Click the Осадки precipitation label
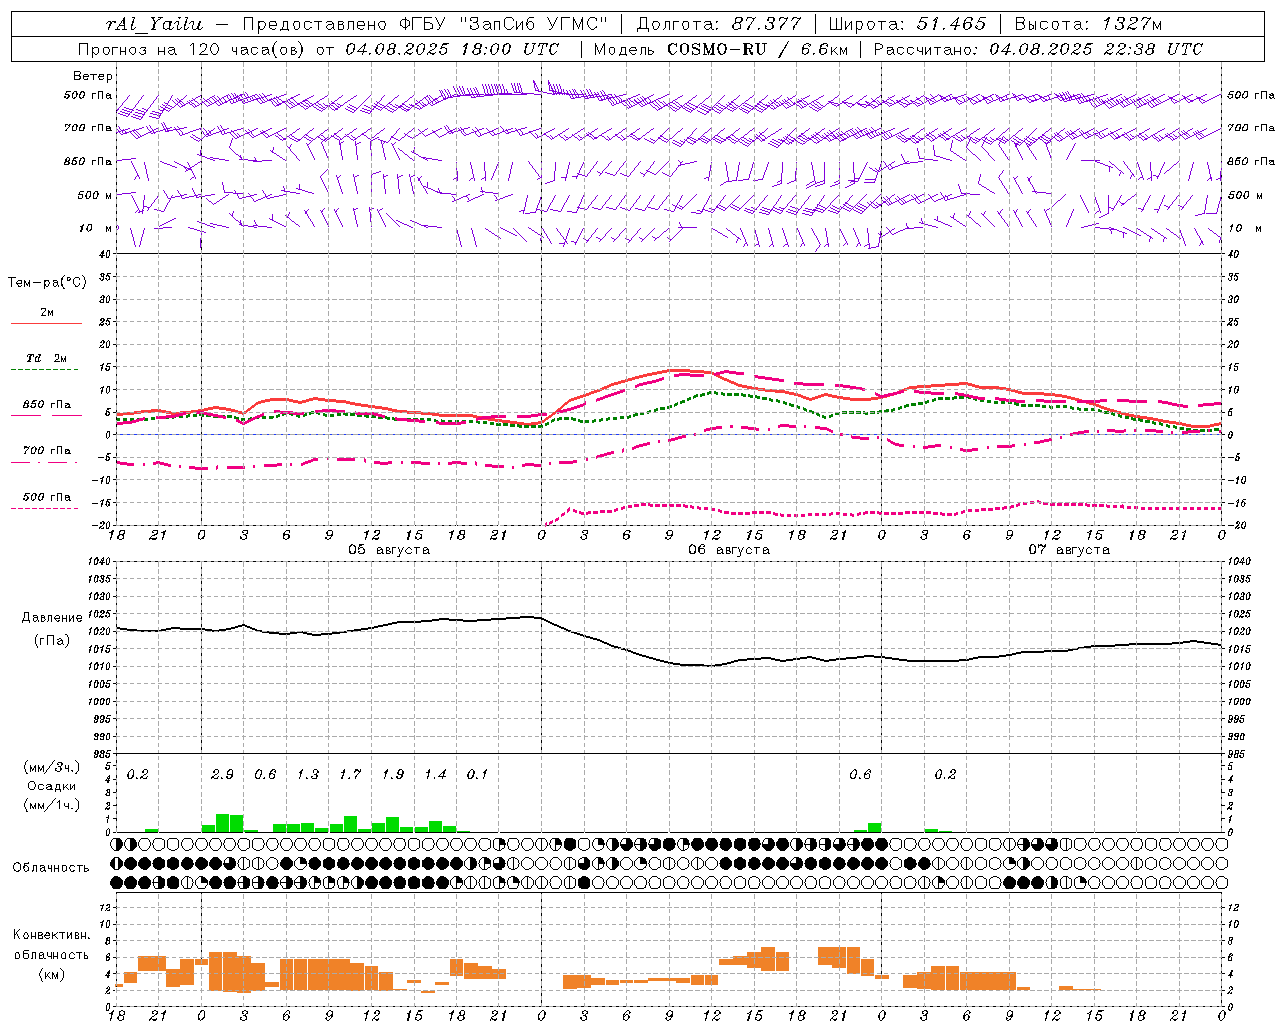Image resolution: width=1280 pixels, height=1024 pixels. [51, 786]
